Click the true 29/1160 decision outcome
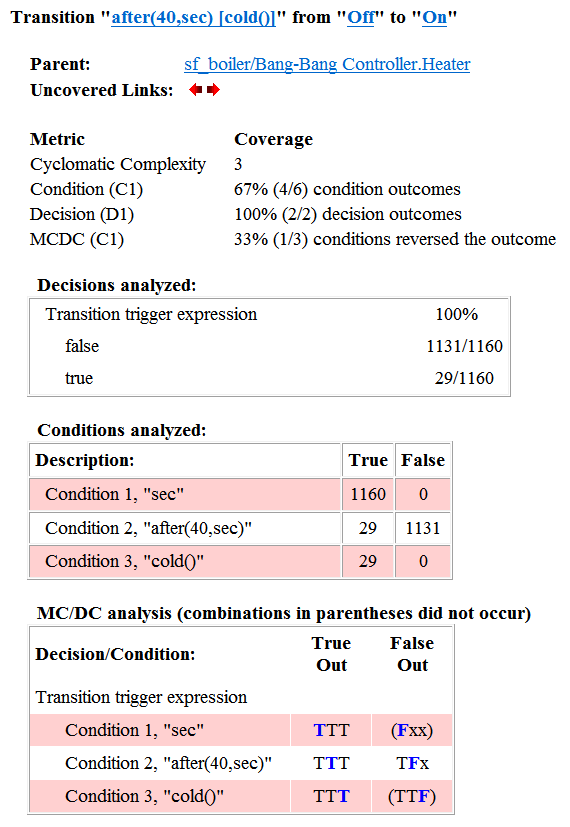Screen dimensions: 570x827 (269, 378)
